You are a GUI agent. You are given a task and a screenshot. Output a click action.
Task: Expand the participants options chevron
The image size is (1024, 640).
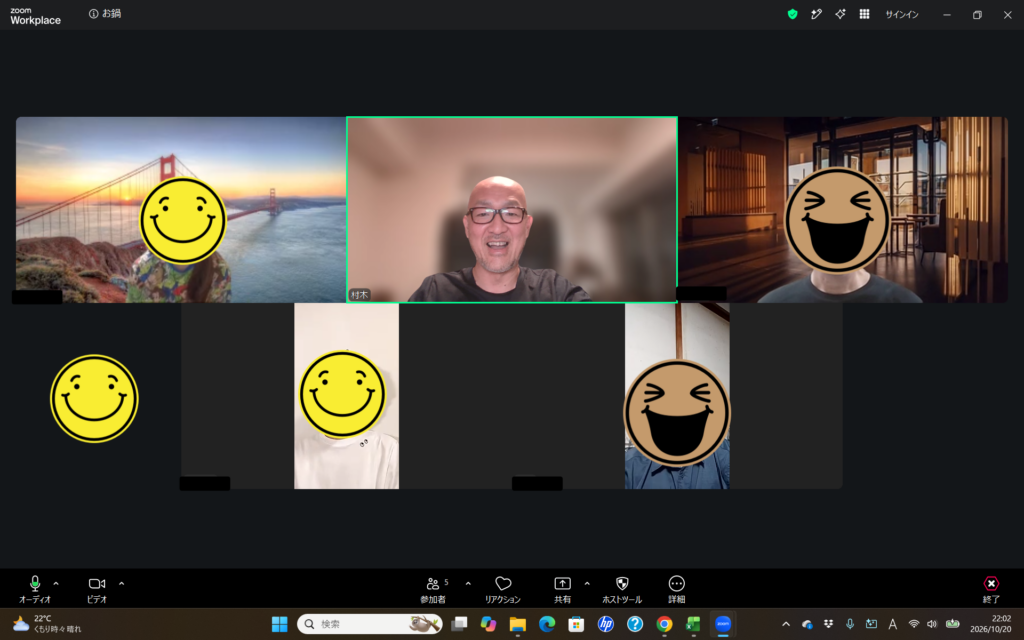pyautogui.click(x=468, y=584)
